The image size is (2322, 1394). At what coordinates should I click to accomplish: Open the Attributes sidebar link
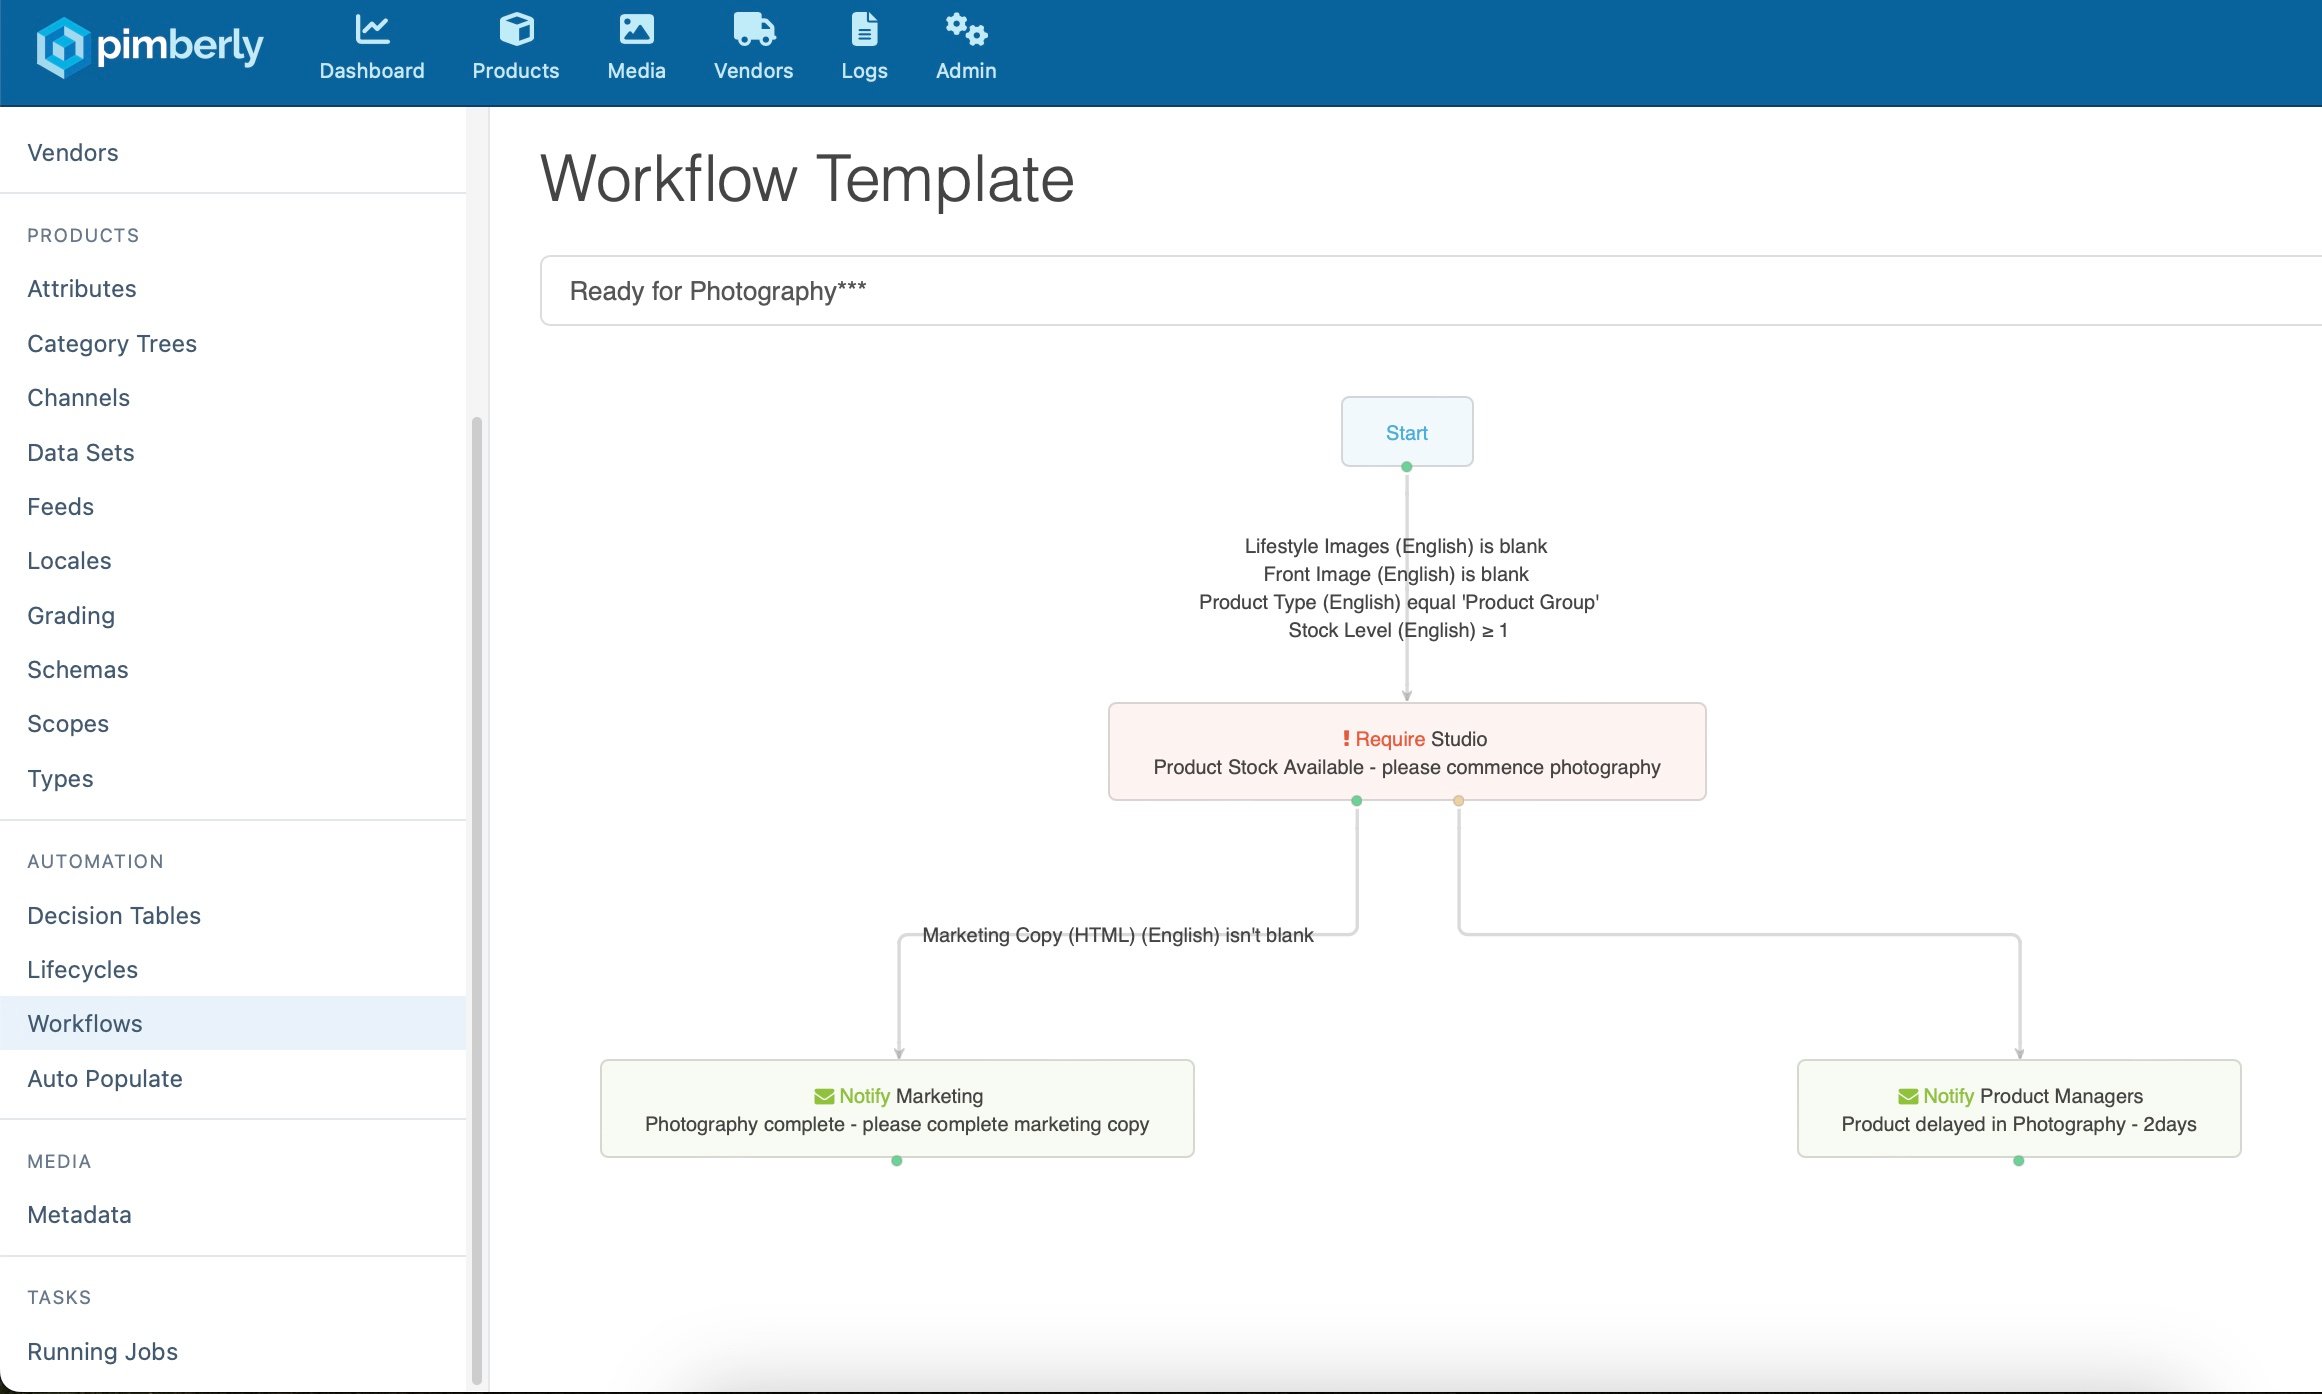pyautogui.click(x=82, y=288)
